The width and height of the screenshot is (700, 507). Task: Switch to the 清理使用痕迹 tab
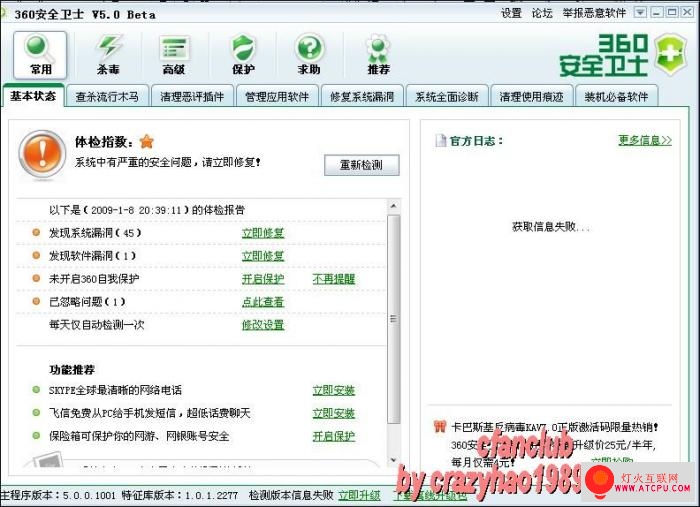point(531,96)
